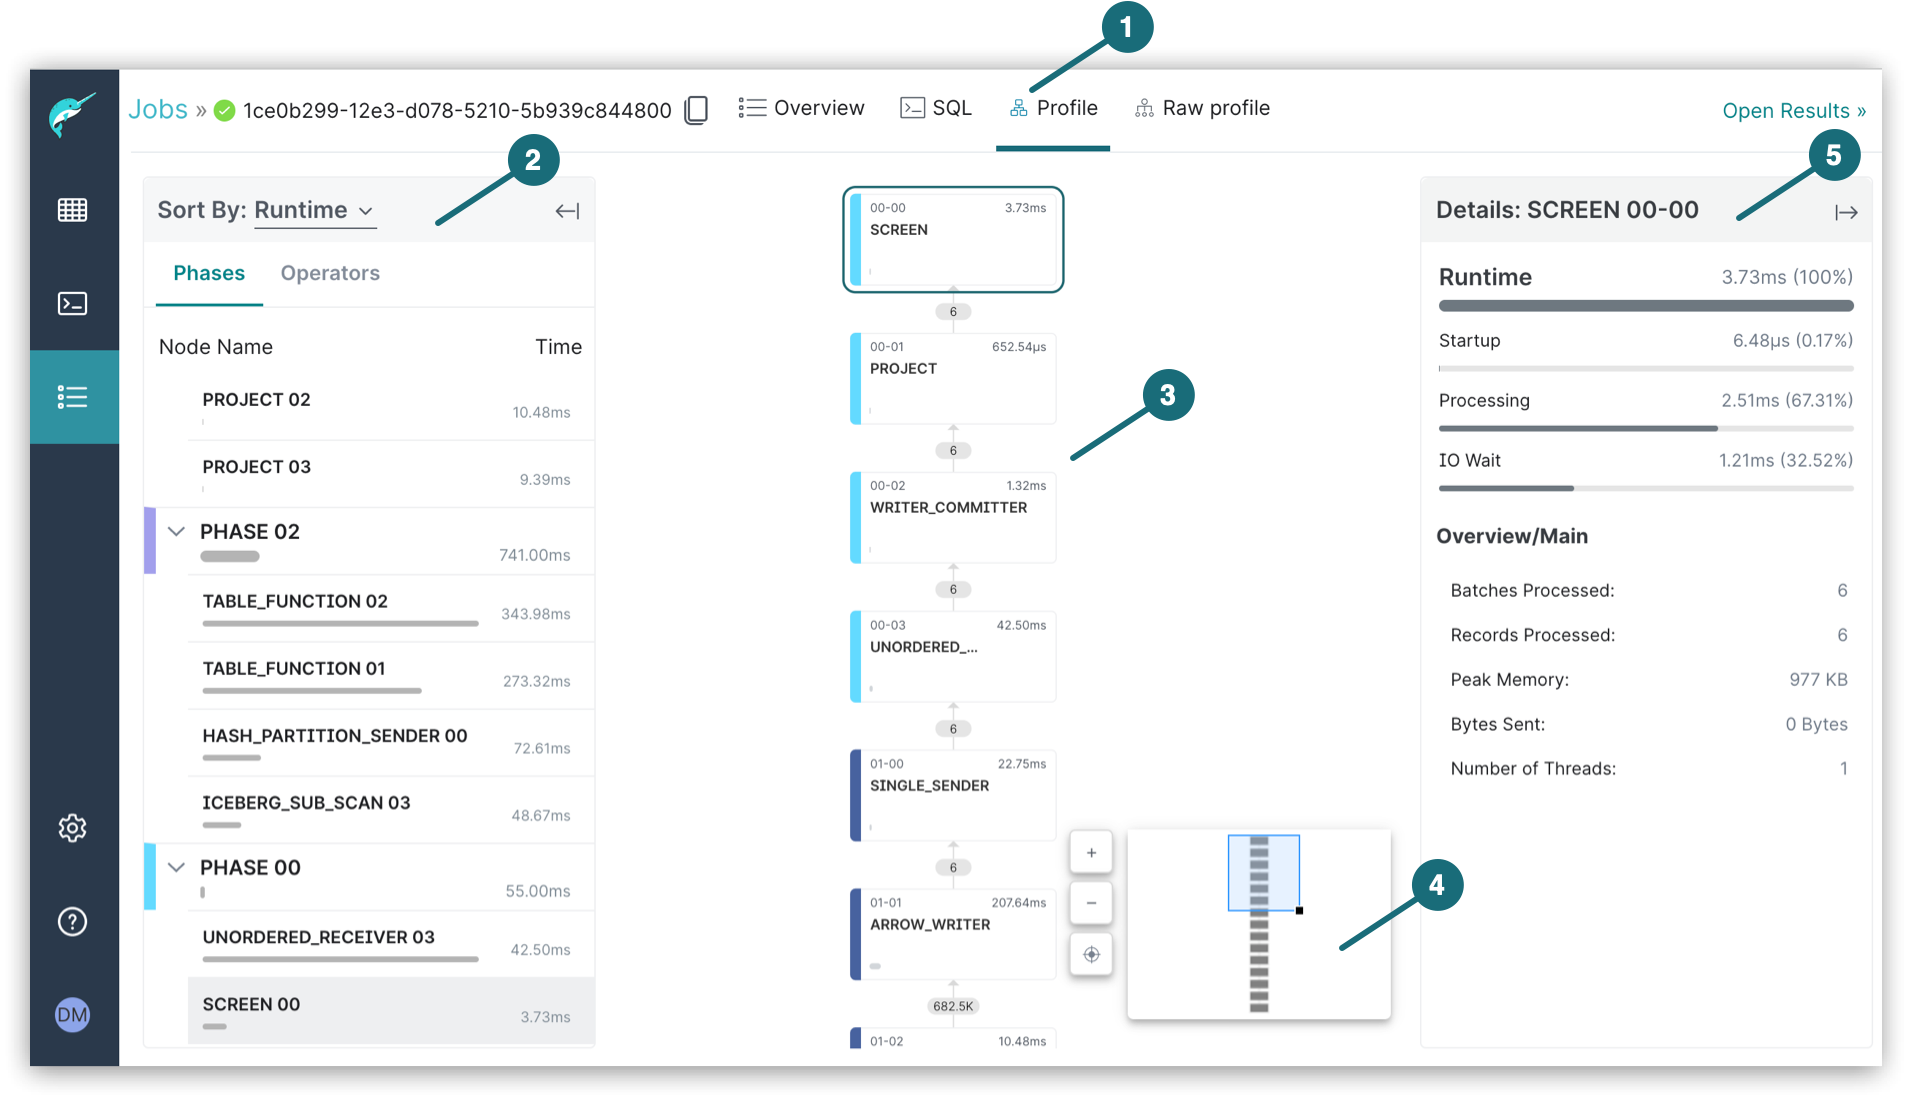Open the Settings gear icon
The image size is (1912, 1102).
coord(73,828)
